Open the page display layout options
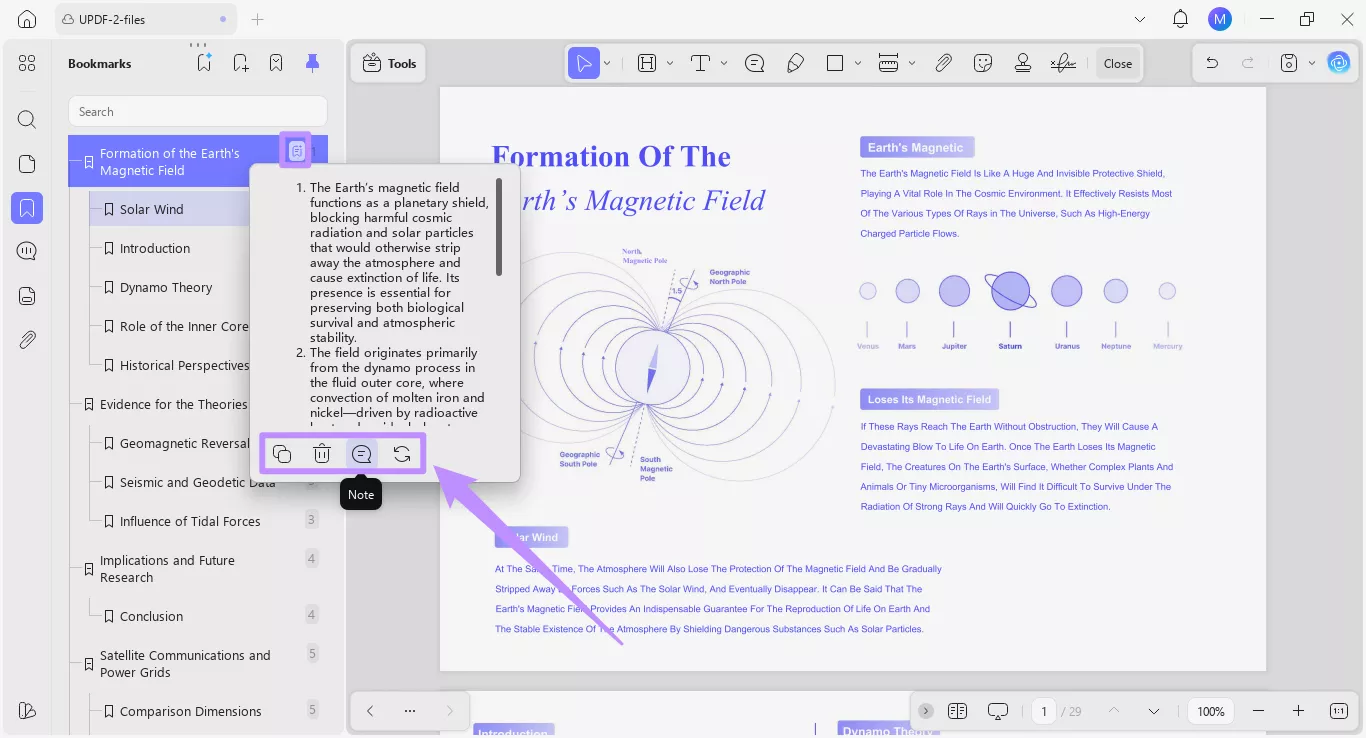Viewport: 1366px width, 738px height. [x=957, y=711]
